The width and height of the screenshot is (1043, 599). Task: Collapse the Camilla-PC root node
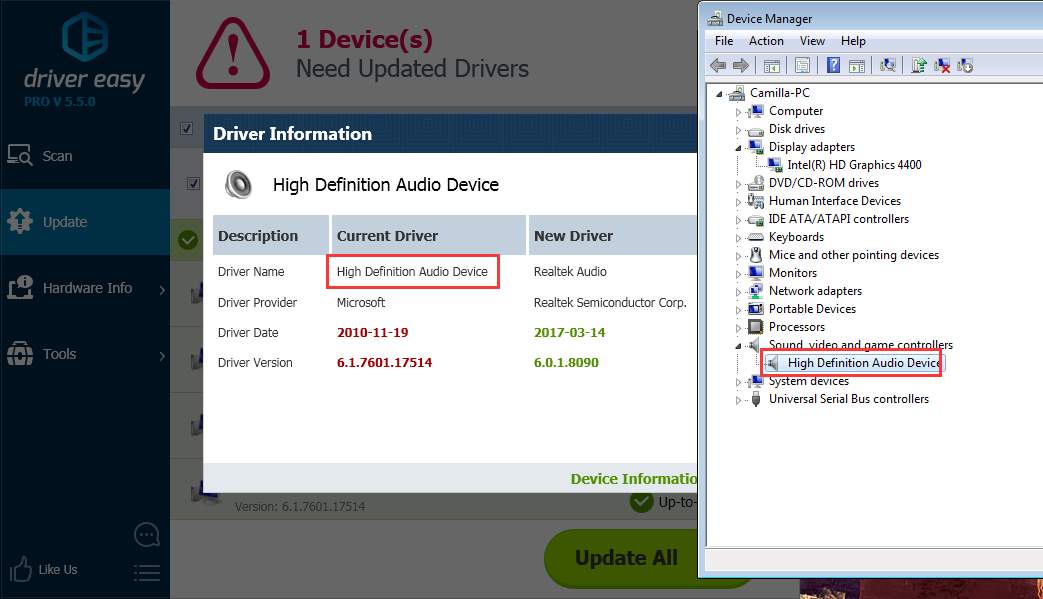[719, 94]
